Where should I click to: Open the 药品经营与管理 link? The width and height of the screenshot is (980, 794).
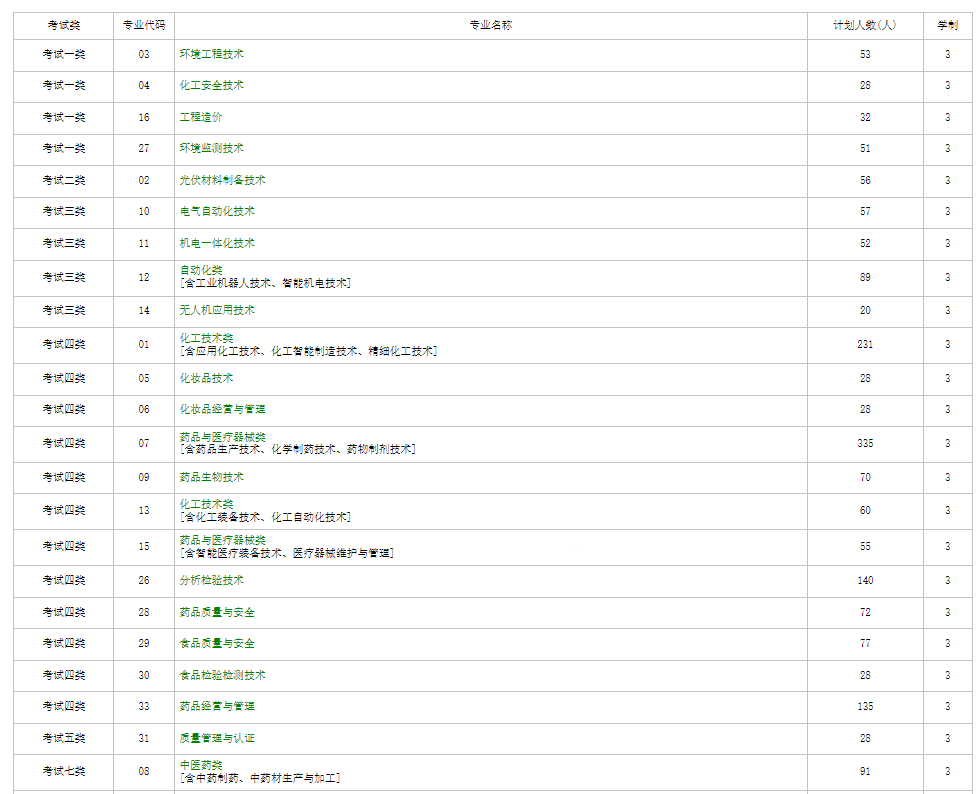tap(217, 706)
